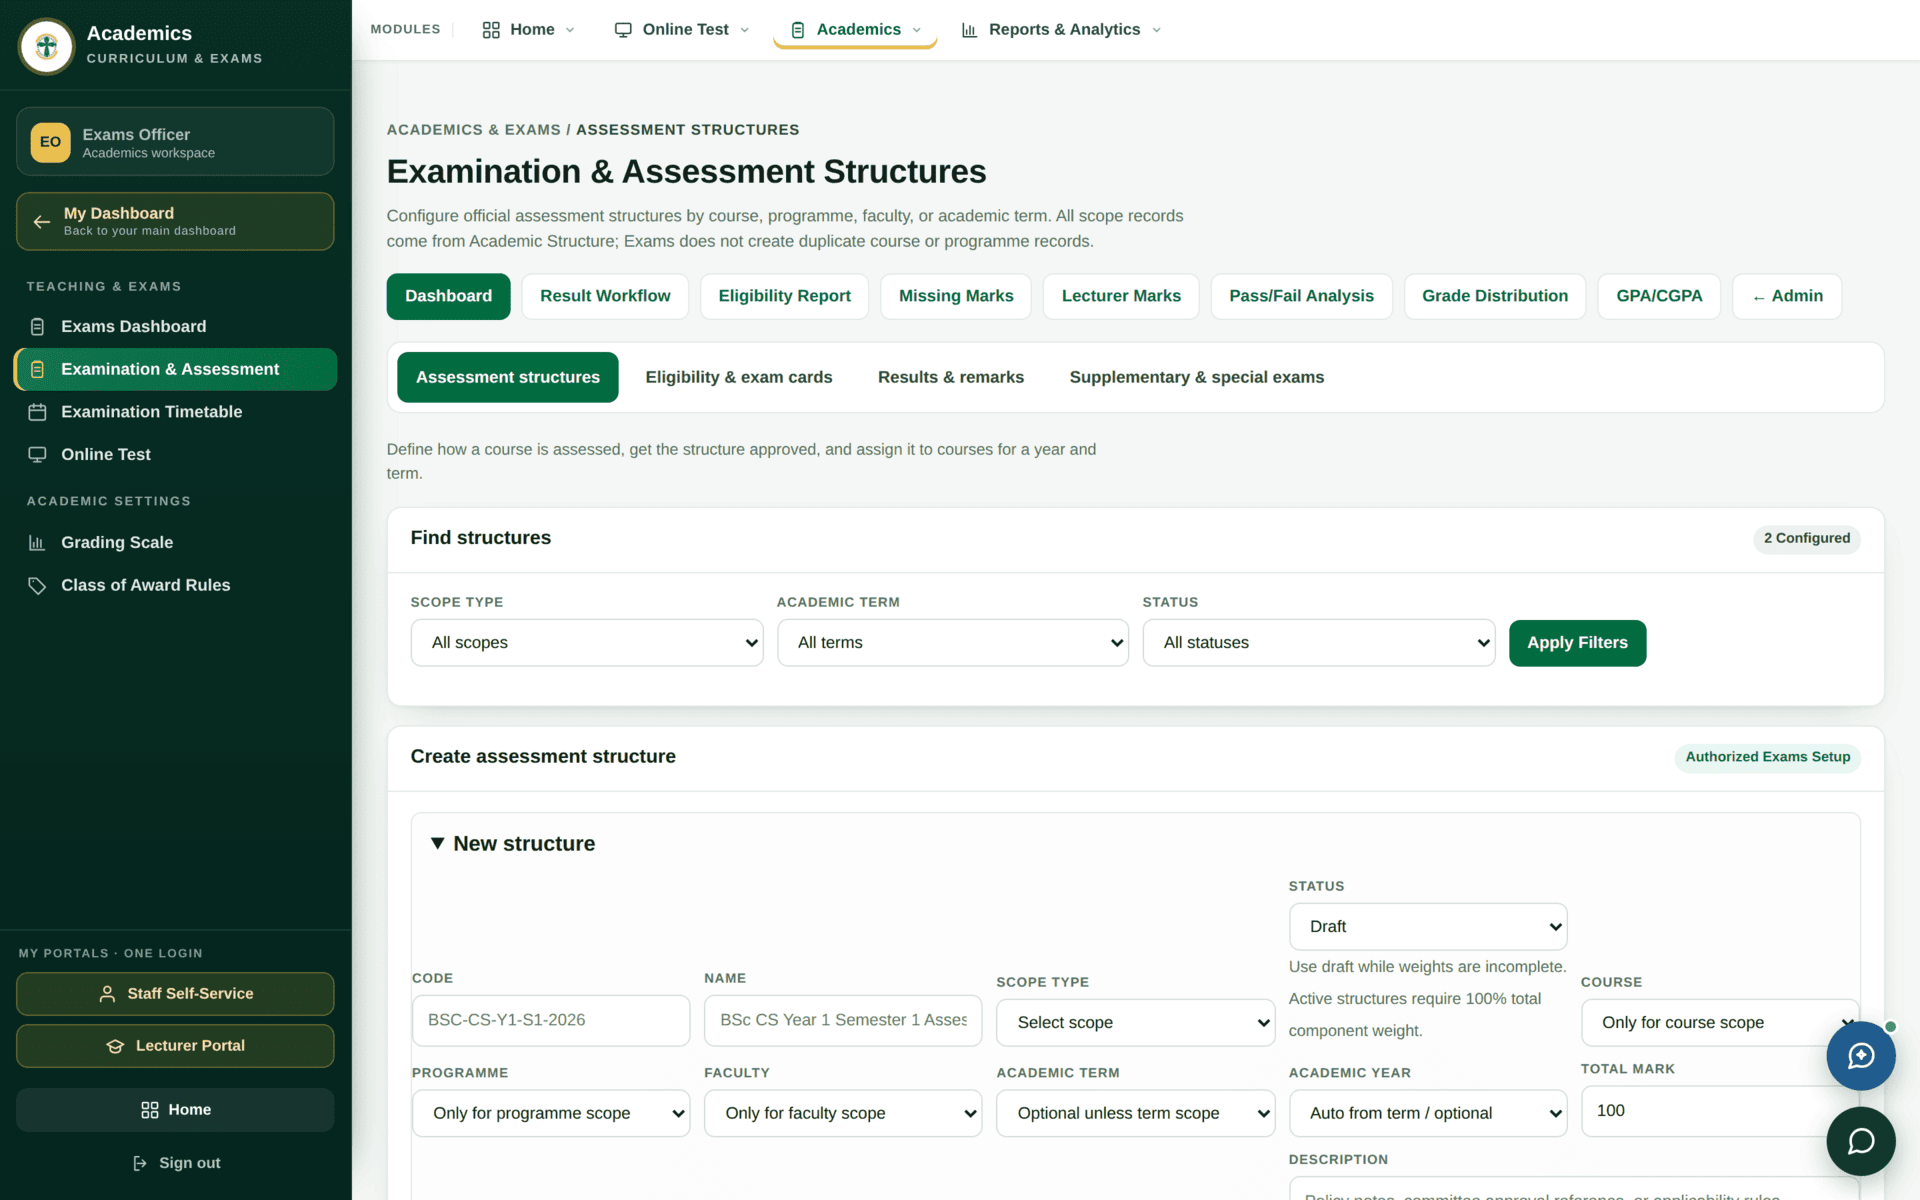
Task: Open Class of Award Rules in sidebar
Action: coord(175,586)
